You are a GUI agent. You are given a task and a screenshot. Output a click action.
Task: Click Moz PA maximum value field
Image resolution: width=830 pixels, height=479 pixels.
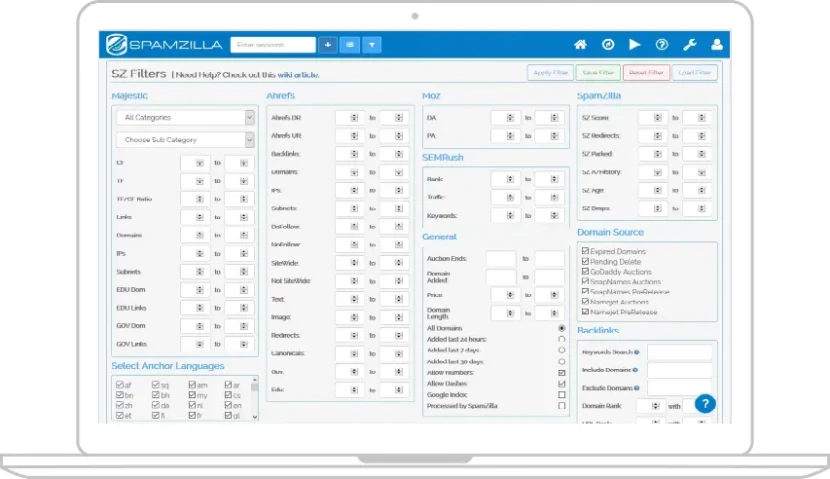549,135
